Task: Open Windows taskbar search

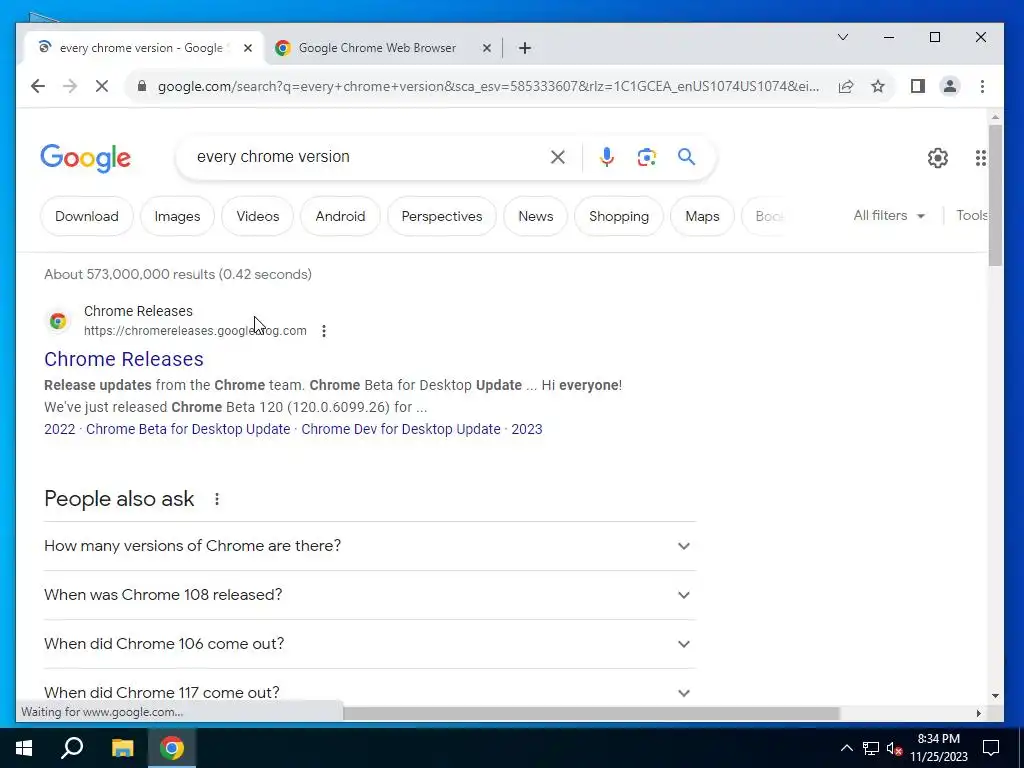Action: point(72,748)
